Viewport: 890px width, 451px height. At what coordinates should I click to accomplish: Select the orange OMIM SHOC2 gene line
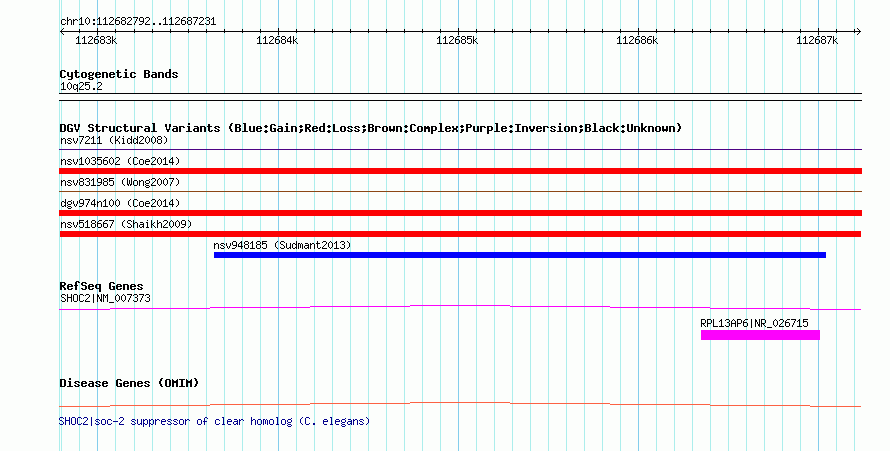tap(460, 404)
